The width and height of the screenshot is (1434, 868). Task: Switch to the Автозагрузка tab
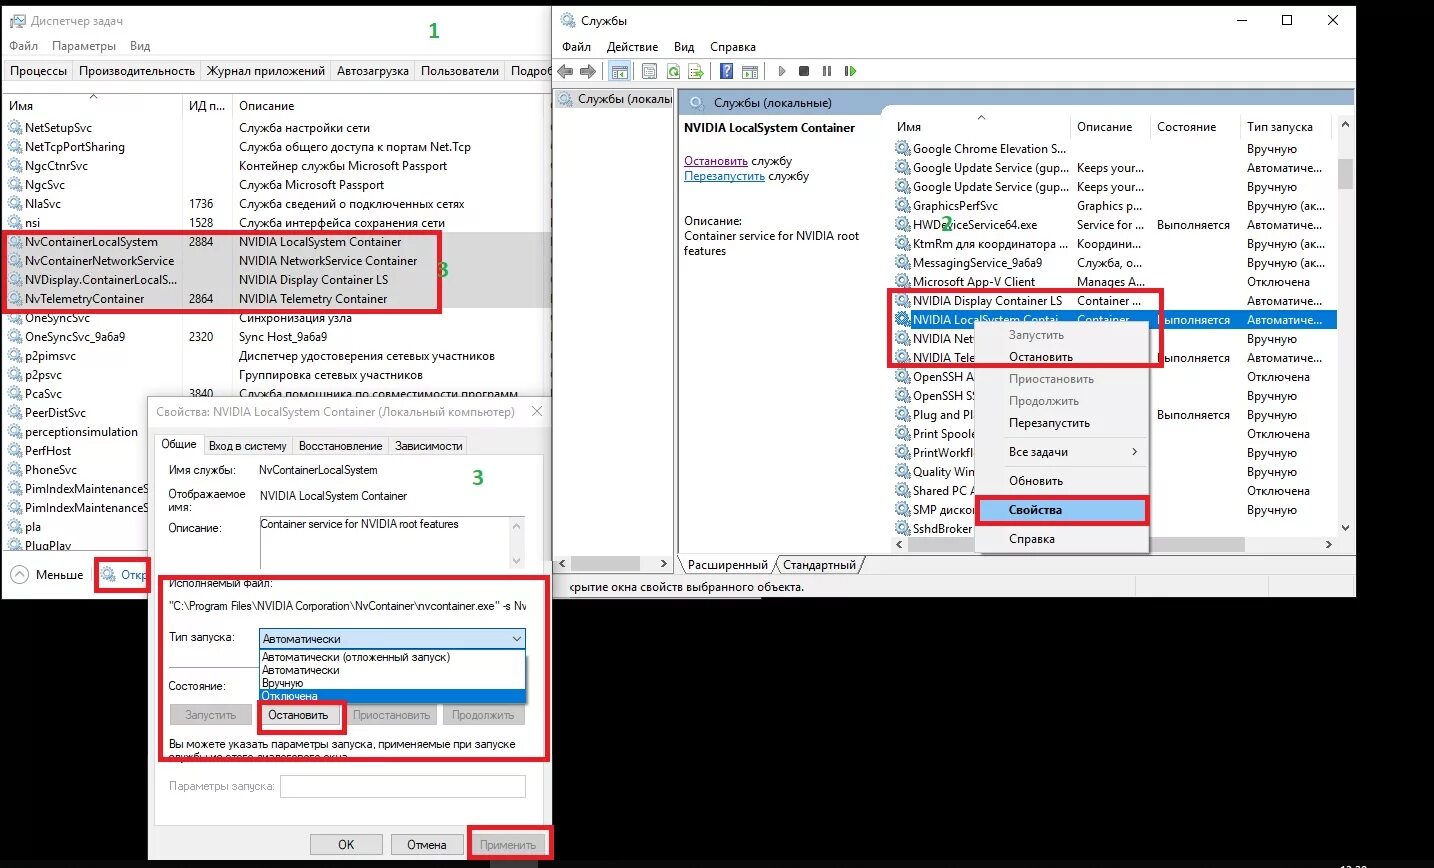[373, 71]
